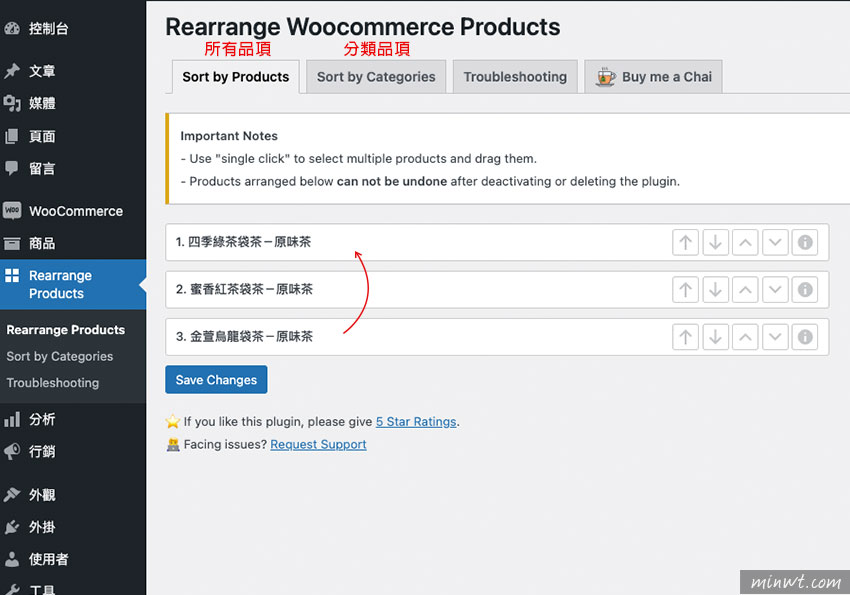
Task: Move product 2 蜜香紅茶袋茶 down one with chevron
Action: click(775, 290)
